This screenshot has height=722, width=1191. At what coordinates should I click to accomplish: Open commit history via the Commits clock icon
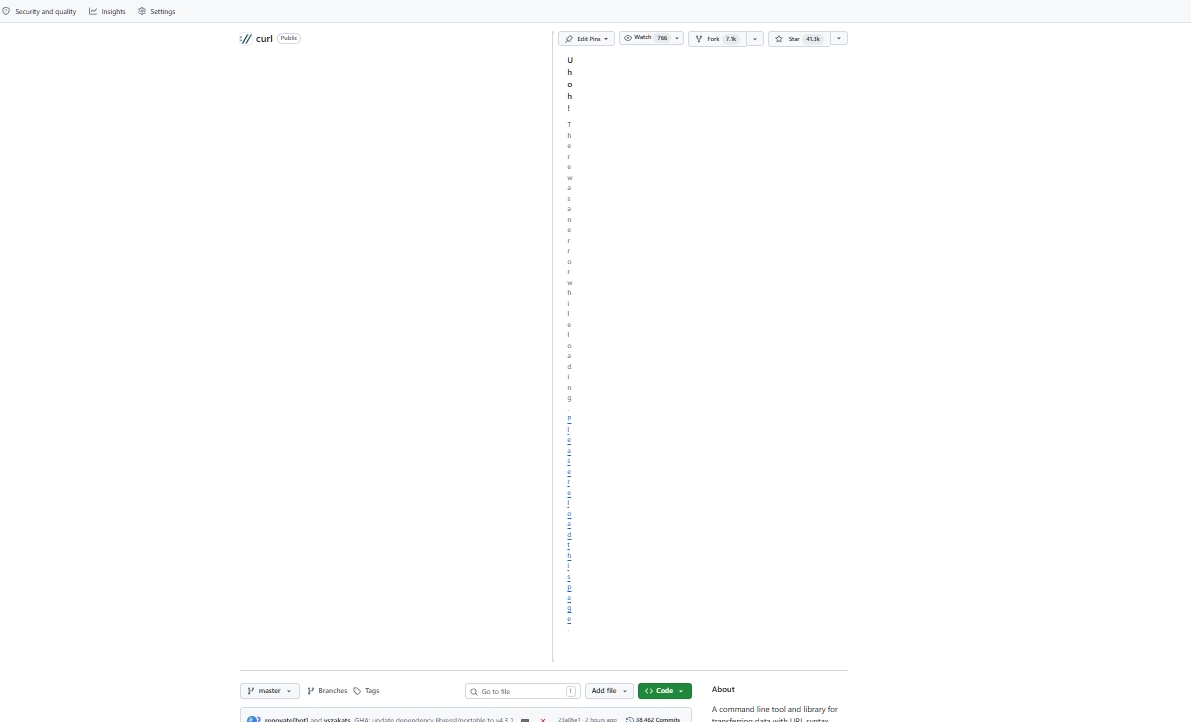click(631, 719)
